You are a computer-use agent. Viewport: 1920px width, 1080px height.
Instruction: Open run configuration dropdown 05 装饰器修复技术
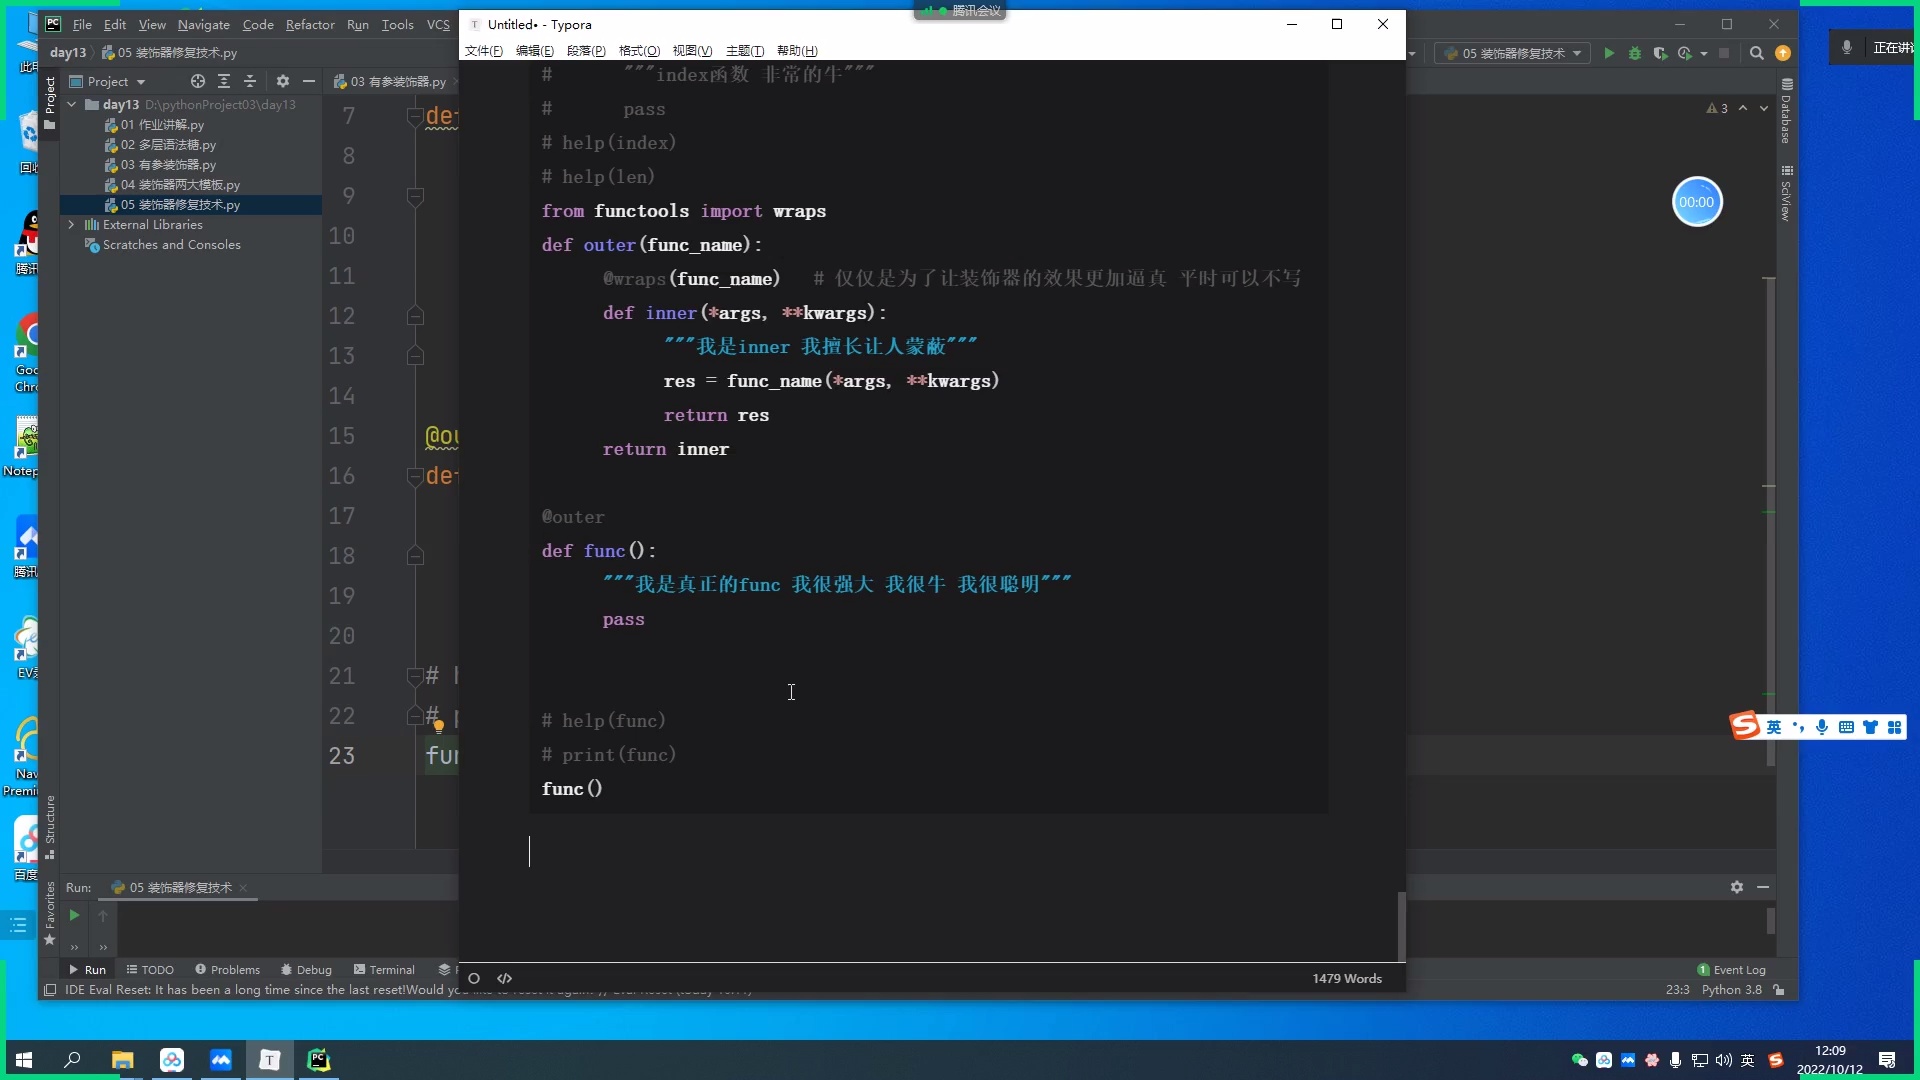click(1512, 53)
